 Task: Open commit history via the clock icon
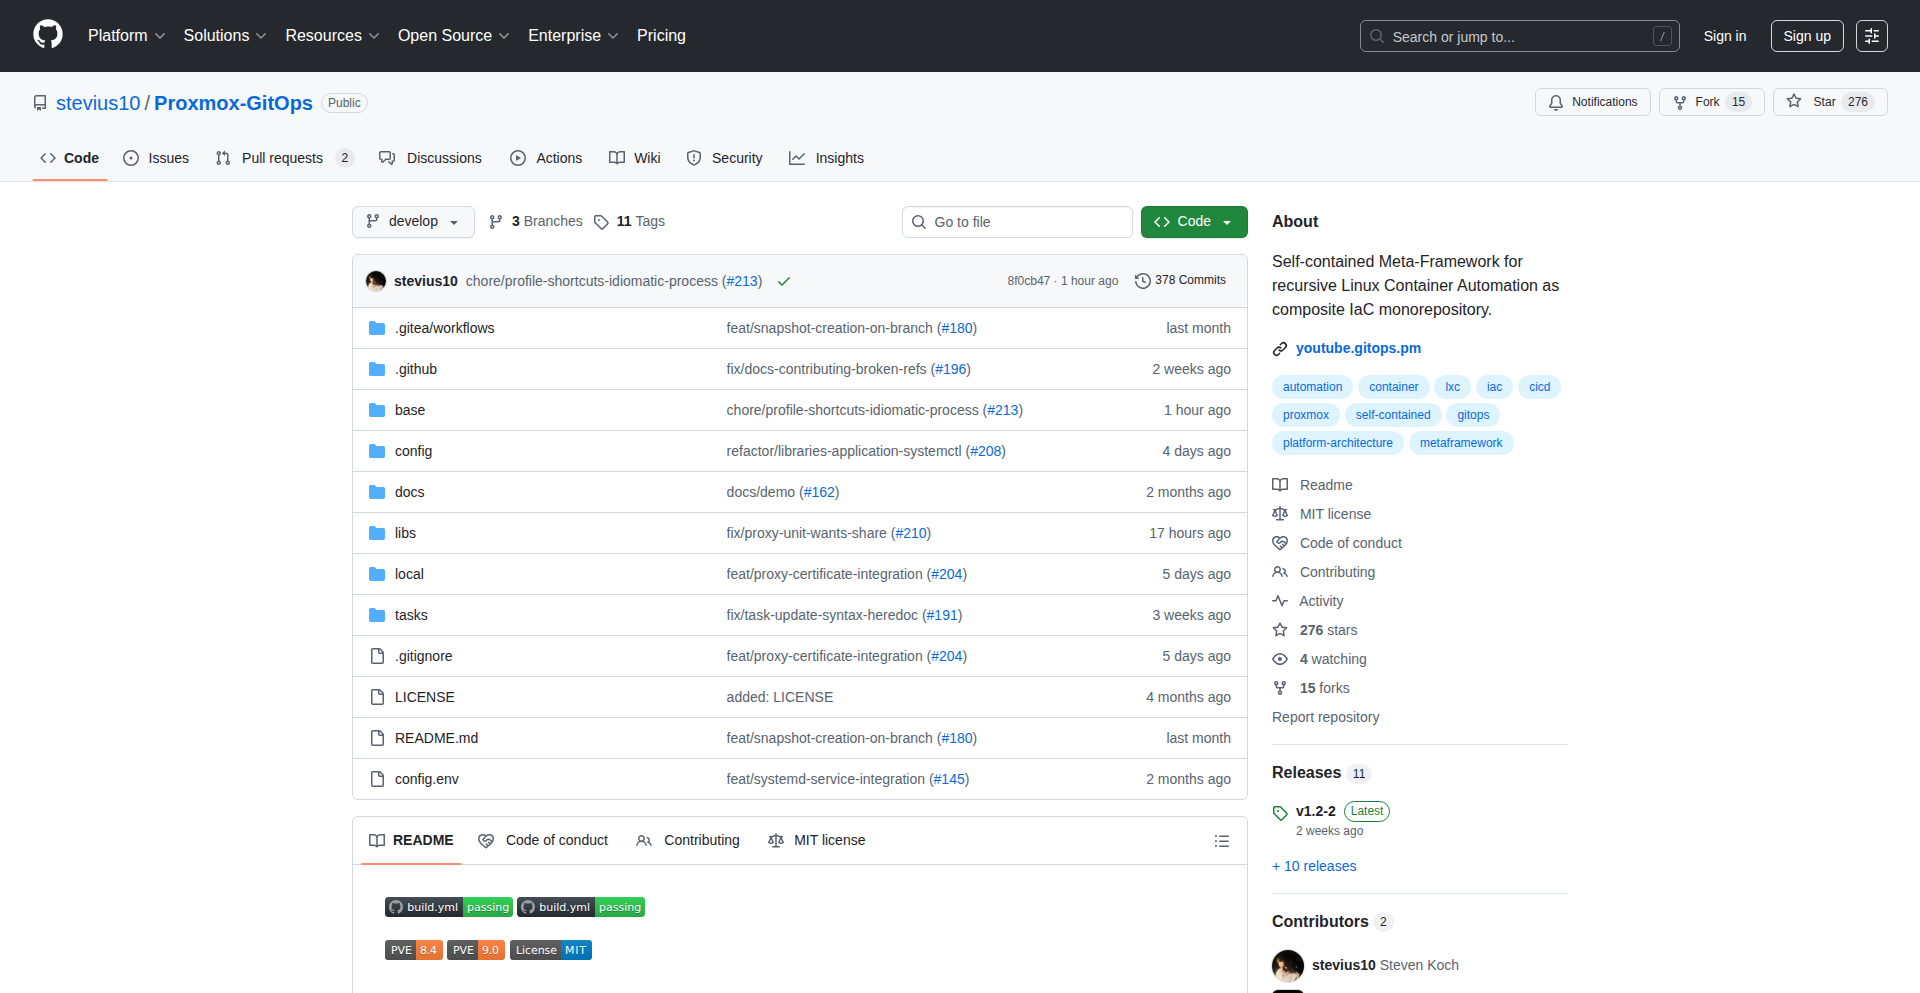click(x=1144, y=280)
